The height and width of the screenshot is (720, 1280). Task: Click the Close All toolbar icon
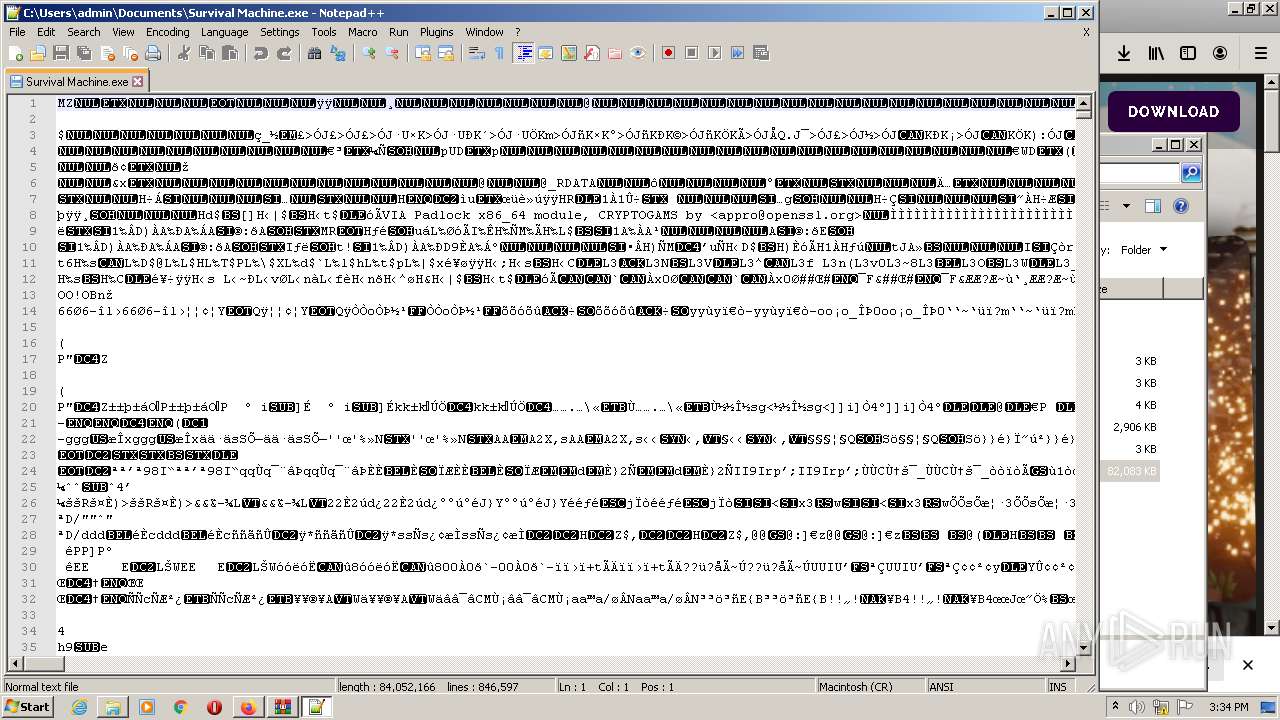pos(130,53)
